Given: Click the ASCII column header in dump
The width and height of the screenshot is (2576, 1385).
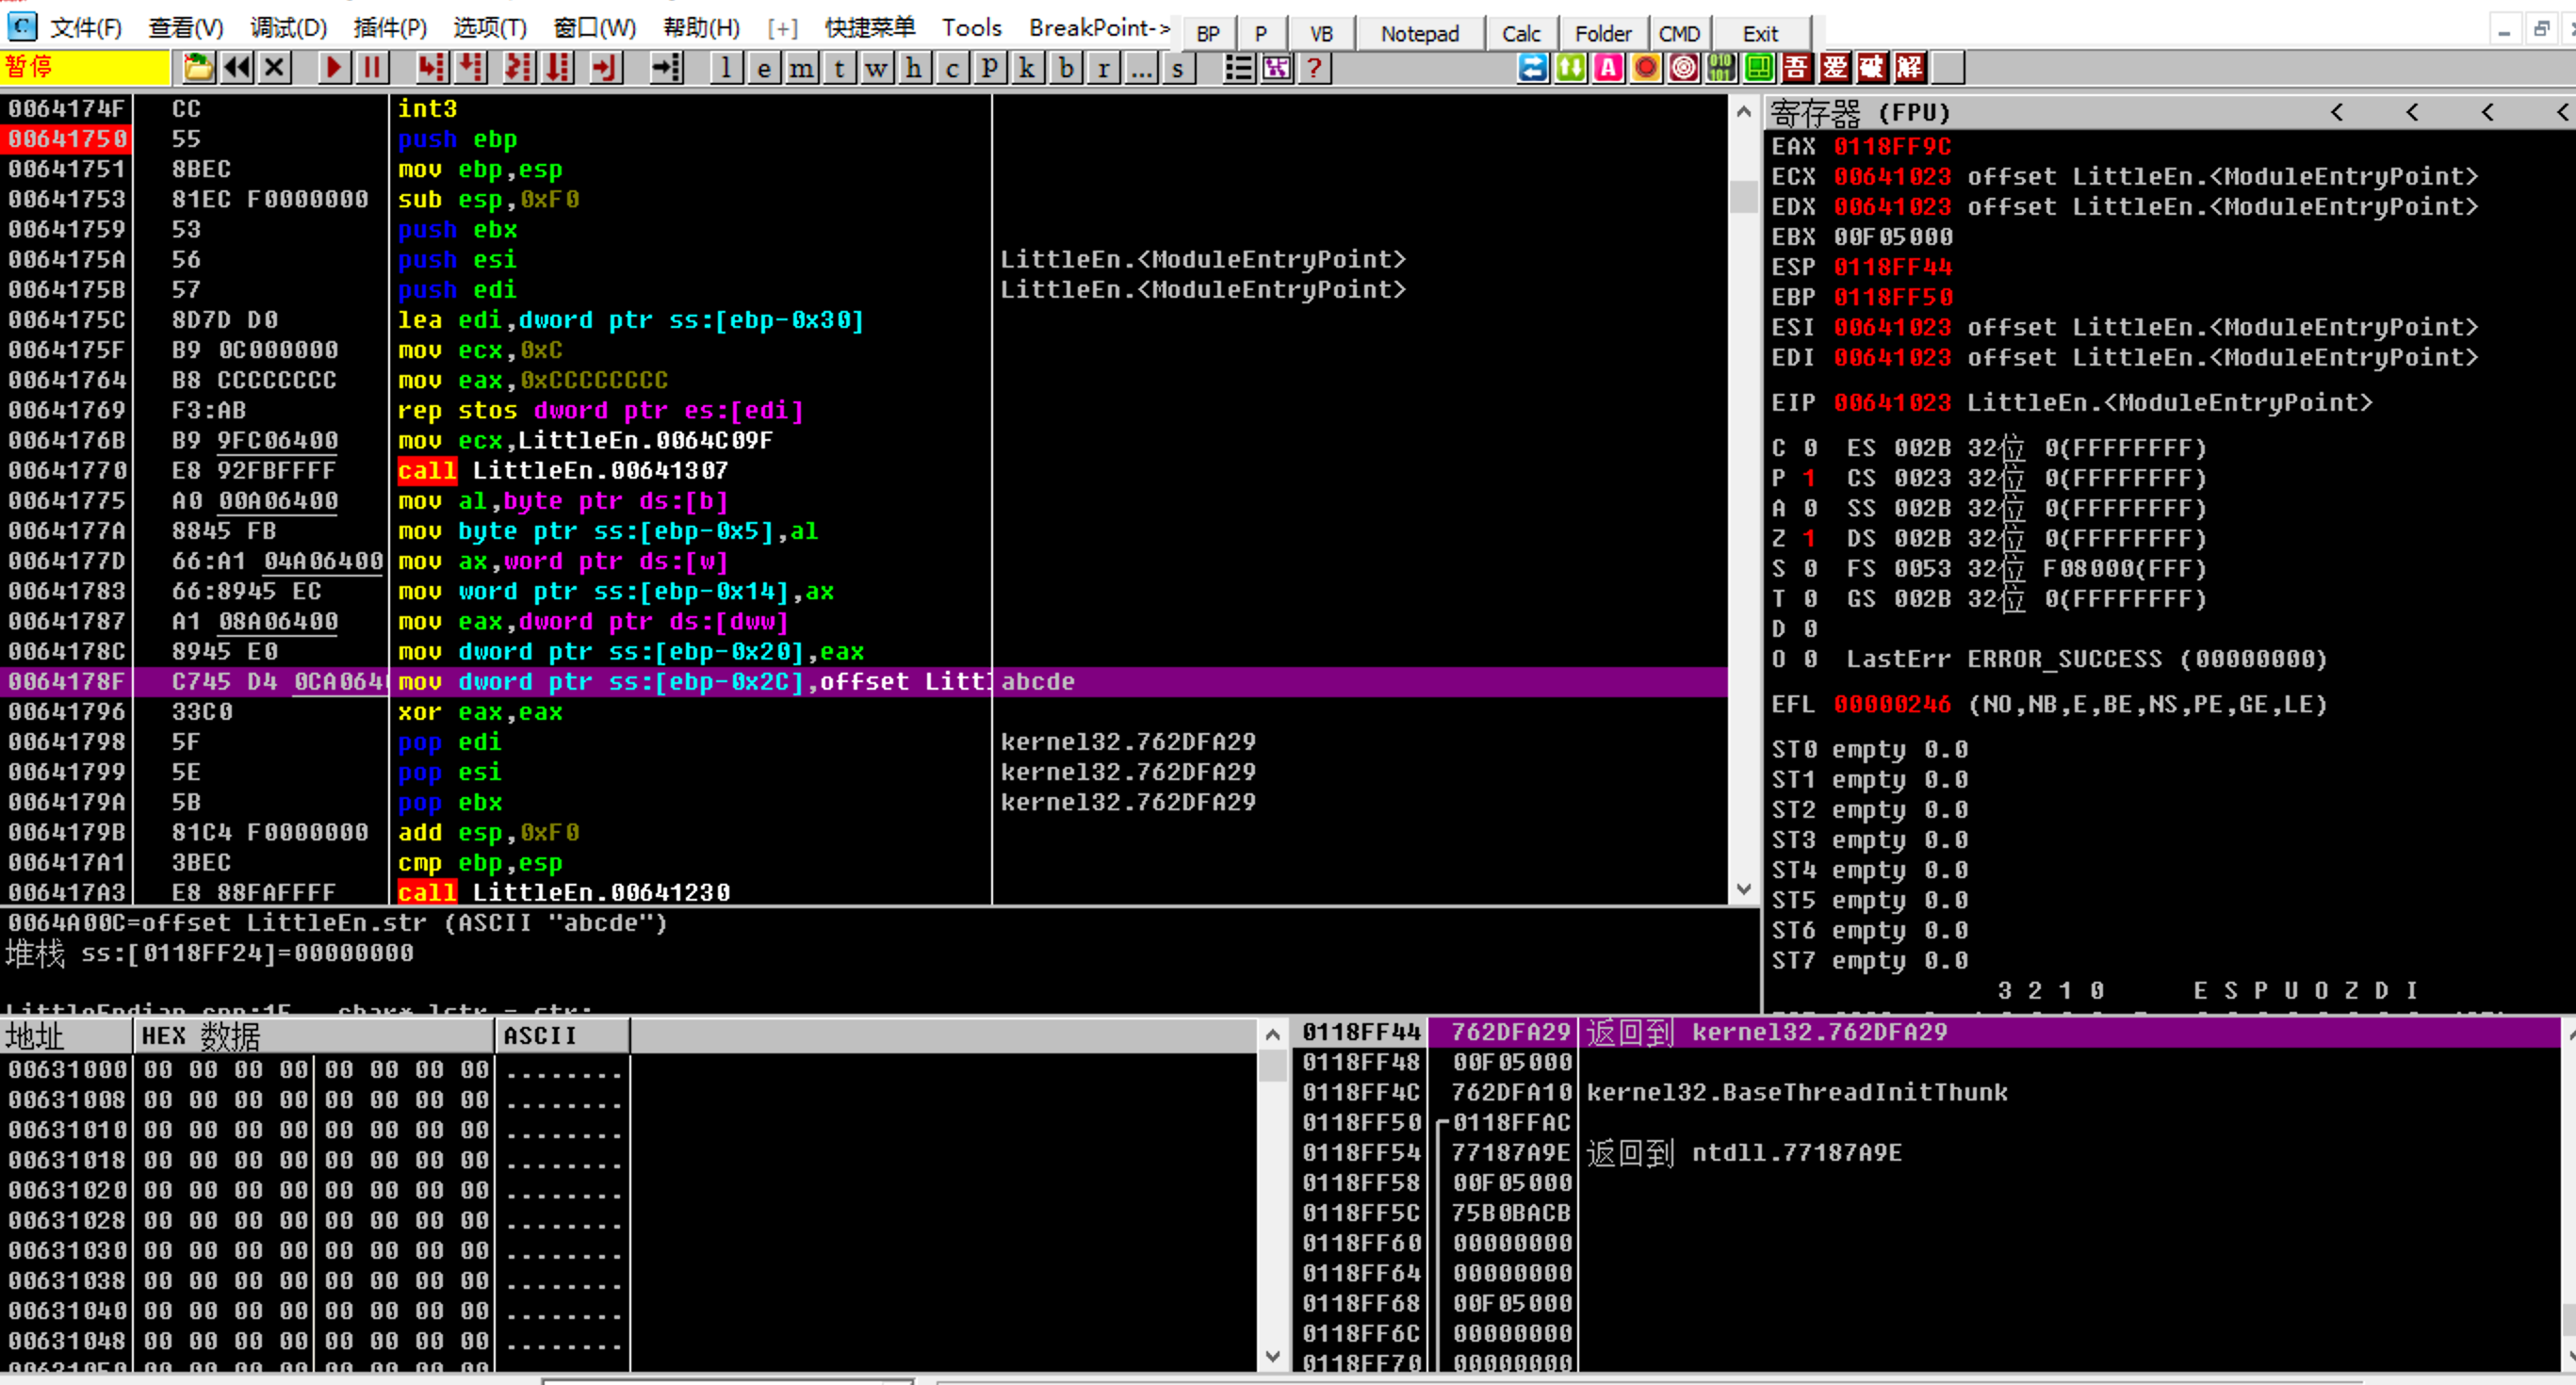Looking at the screenshot, I should coord(562,1035).
